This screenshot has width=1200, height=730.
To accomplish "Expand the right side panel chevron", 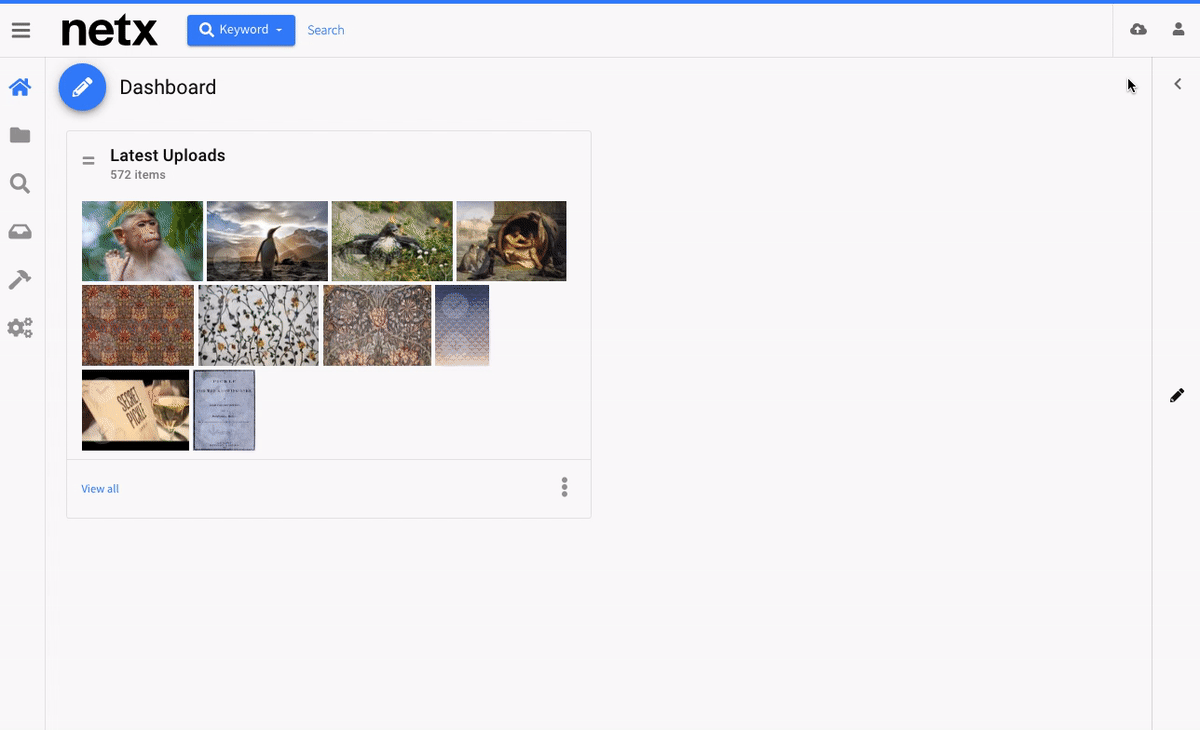I will pos(1178,84).
